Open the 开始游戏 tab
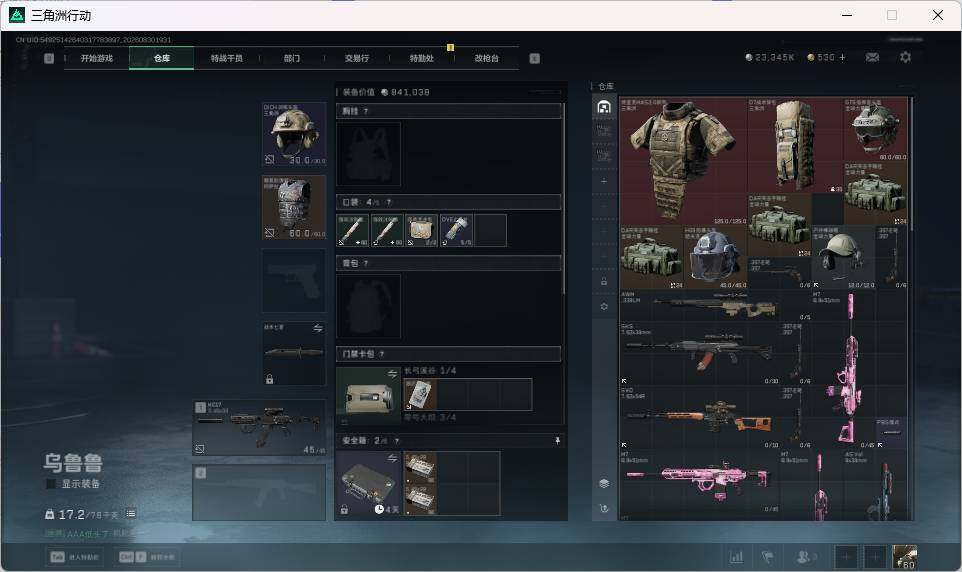 tap(97, 58)
